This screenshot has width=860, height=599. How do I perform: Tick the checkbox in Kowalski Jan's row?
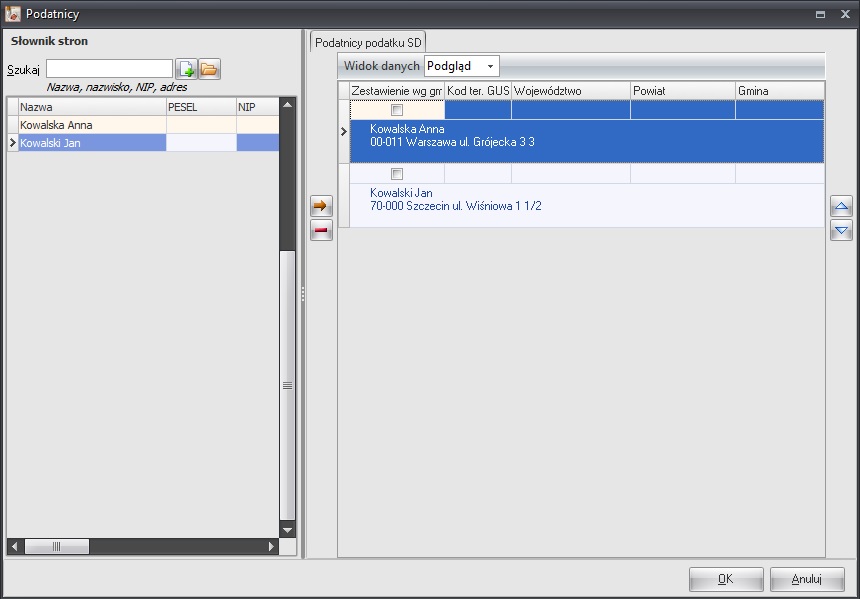pos(397,174)
